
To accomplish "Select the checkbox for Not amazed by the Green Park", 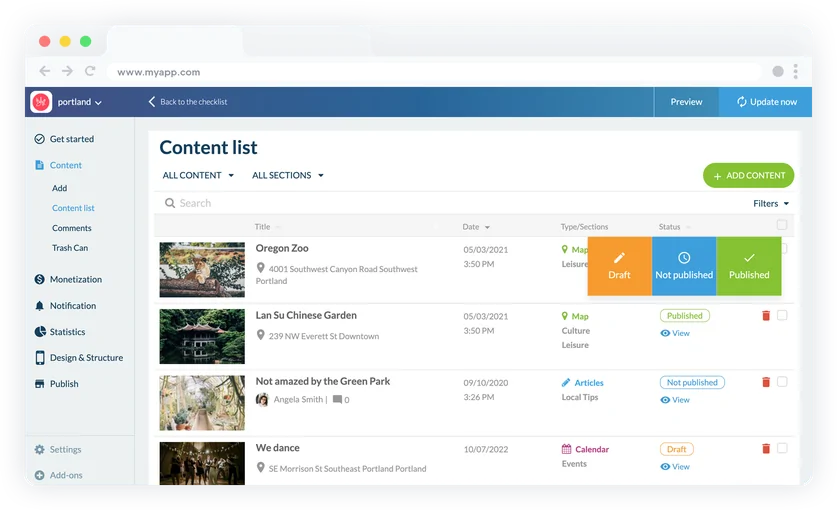I will tap(782, 382).
